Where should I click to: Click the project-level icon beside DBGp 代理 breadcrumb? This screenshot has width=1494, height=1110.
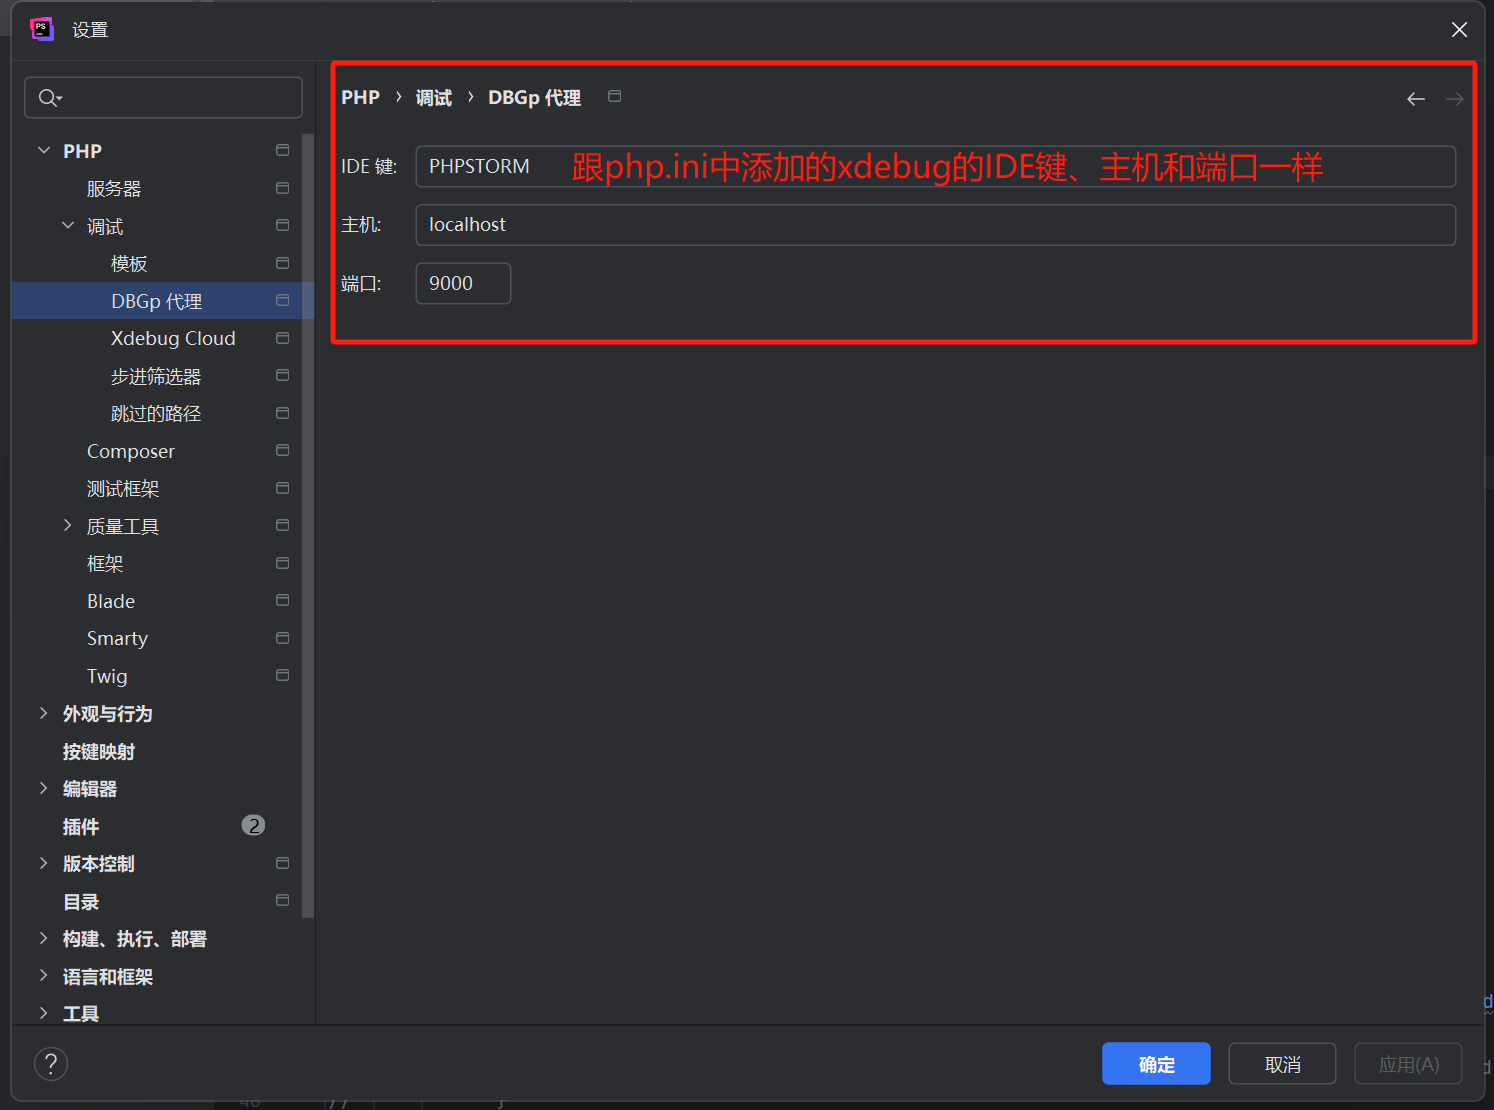tap(615, 96)
